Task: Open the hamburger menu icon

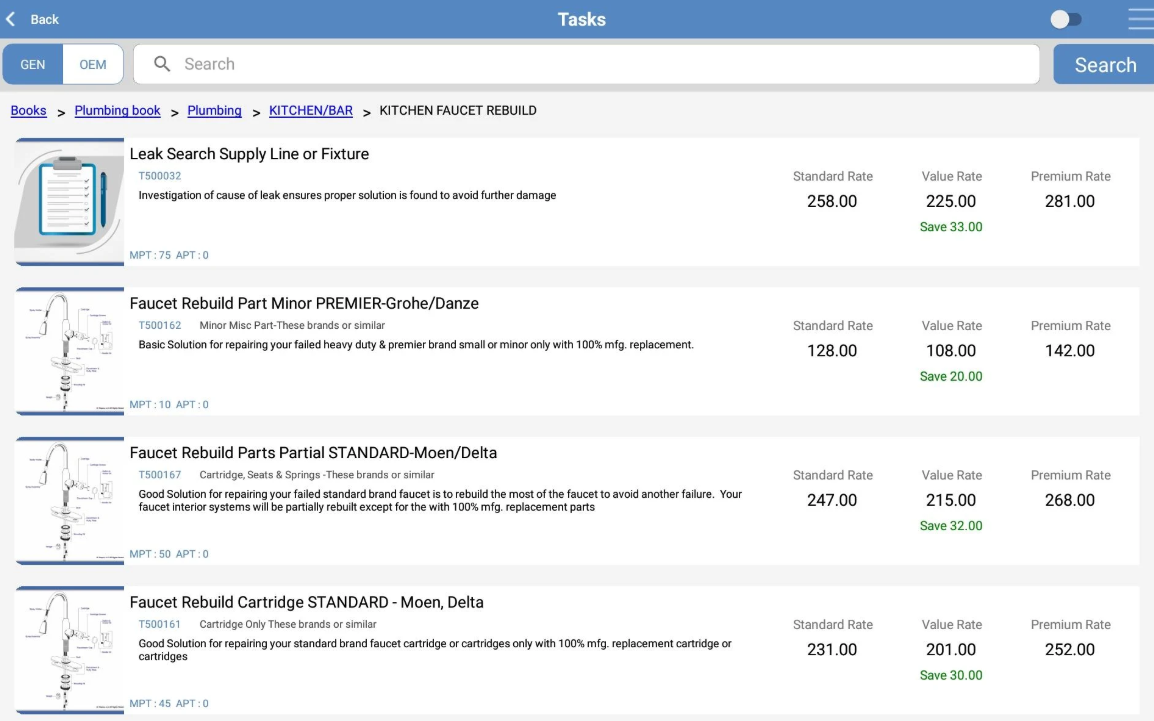Action: [x=1140, y=19]
